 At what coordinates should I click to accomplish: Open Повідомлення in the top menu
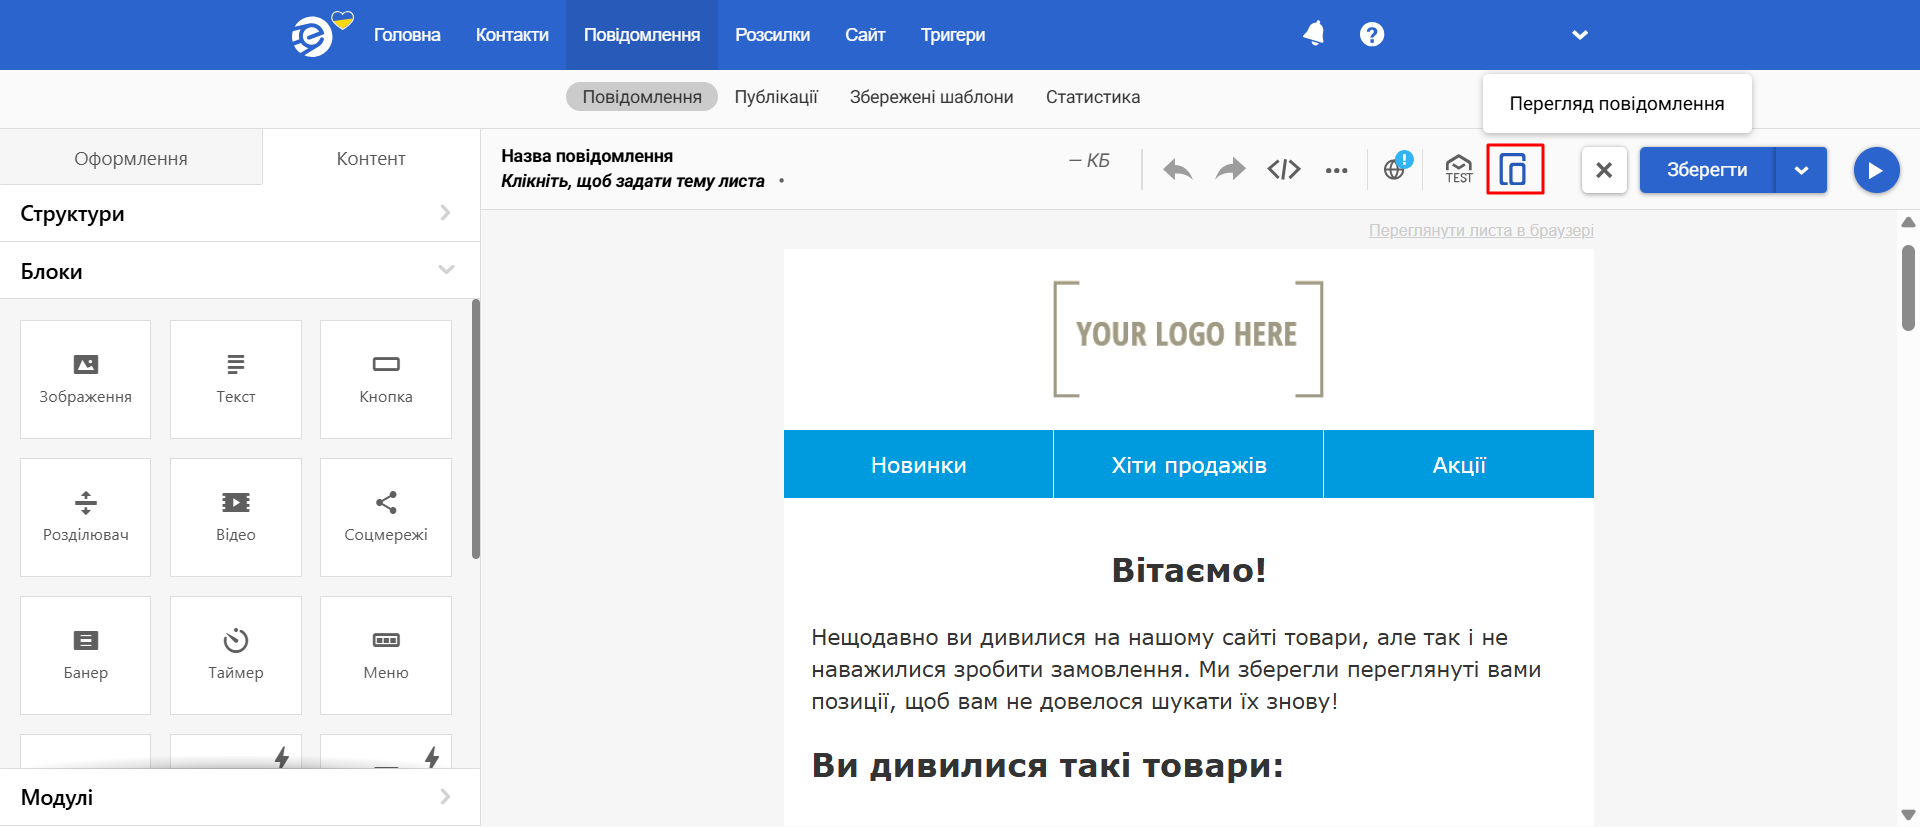tap(642, 35)
